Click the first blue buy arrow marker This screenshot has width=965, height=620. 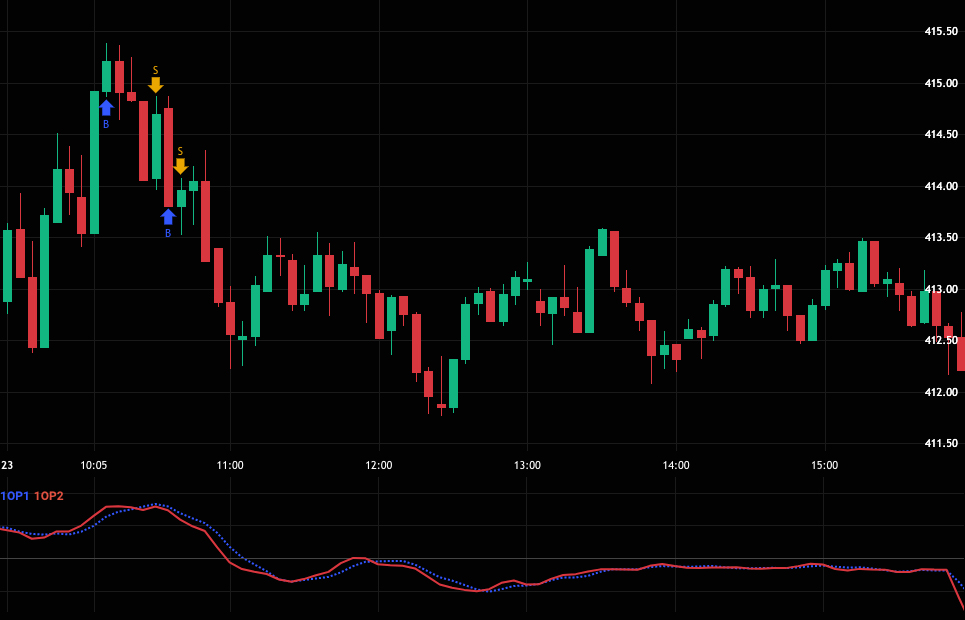(106, 108)
